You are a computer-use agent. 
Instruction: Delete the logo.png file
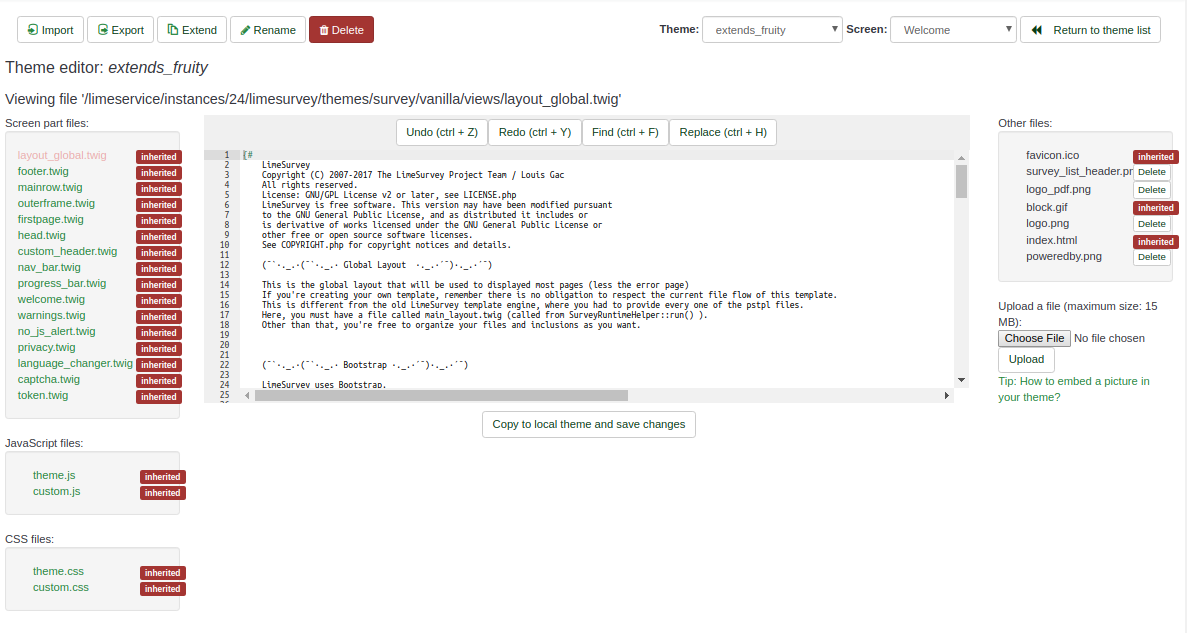[x=1151, y=224]
